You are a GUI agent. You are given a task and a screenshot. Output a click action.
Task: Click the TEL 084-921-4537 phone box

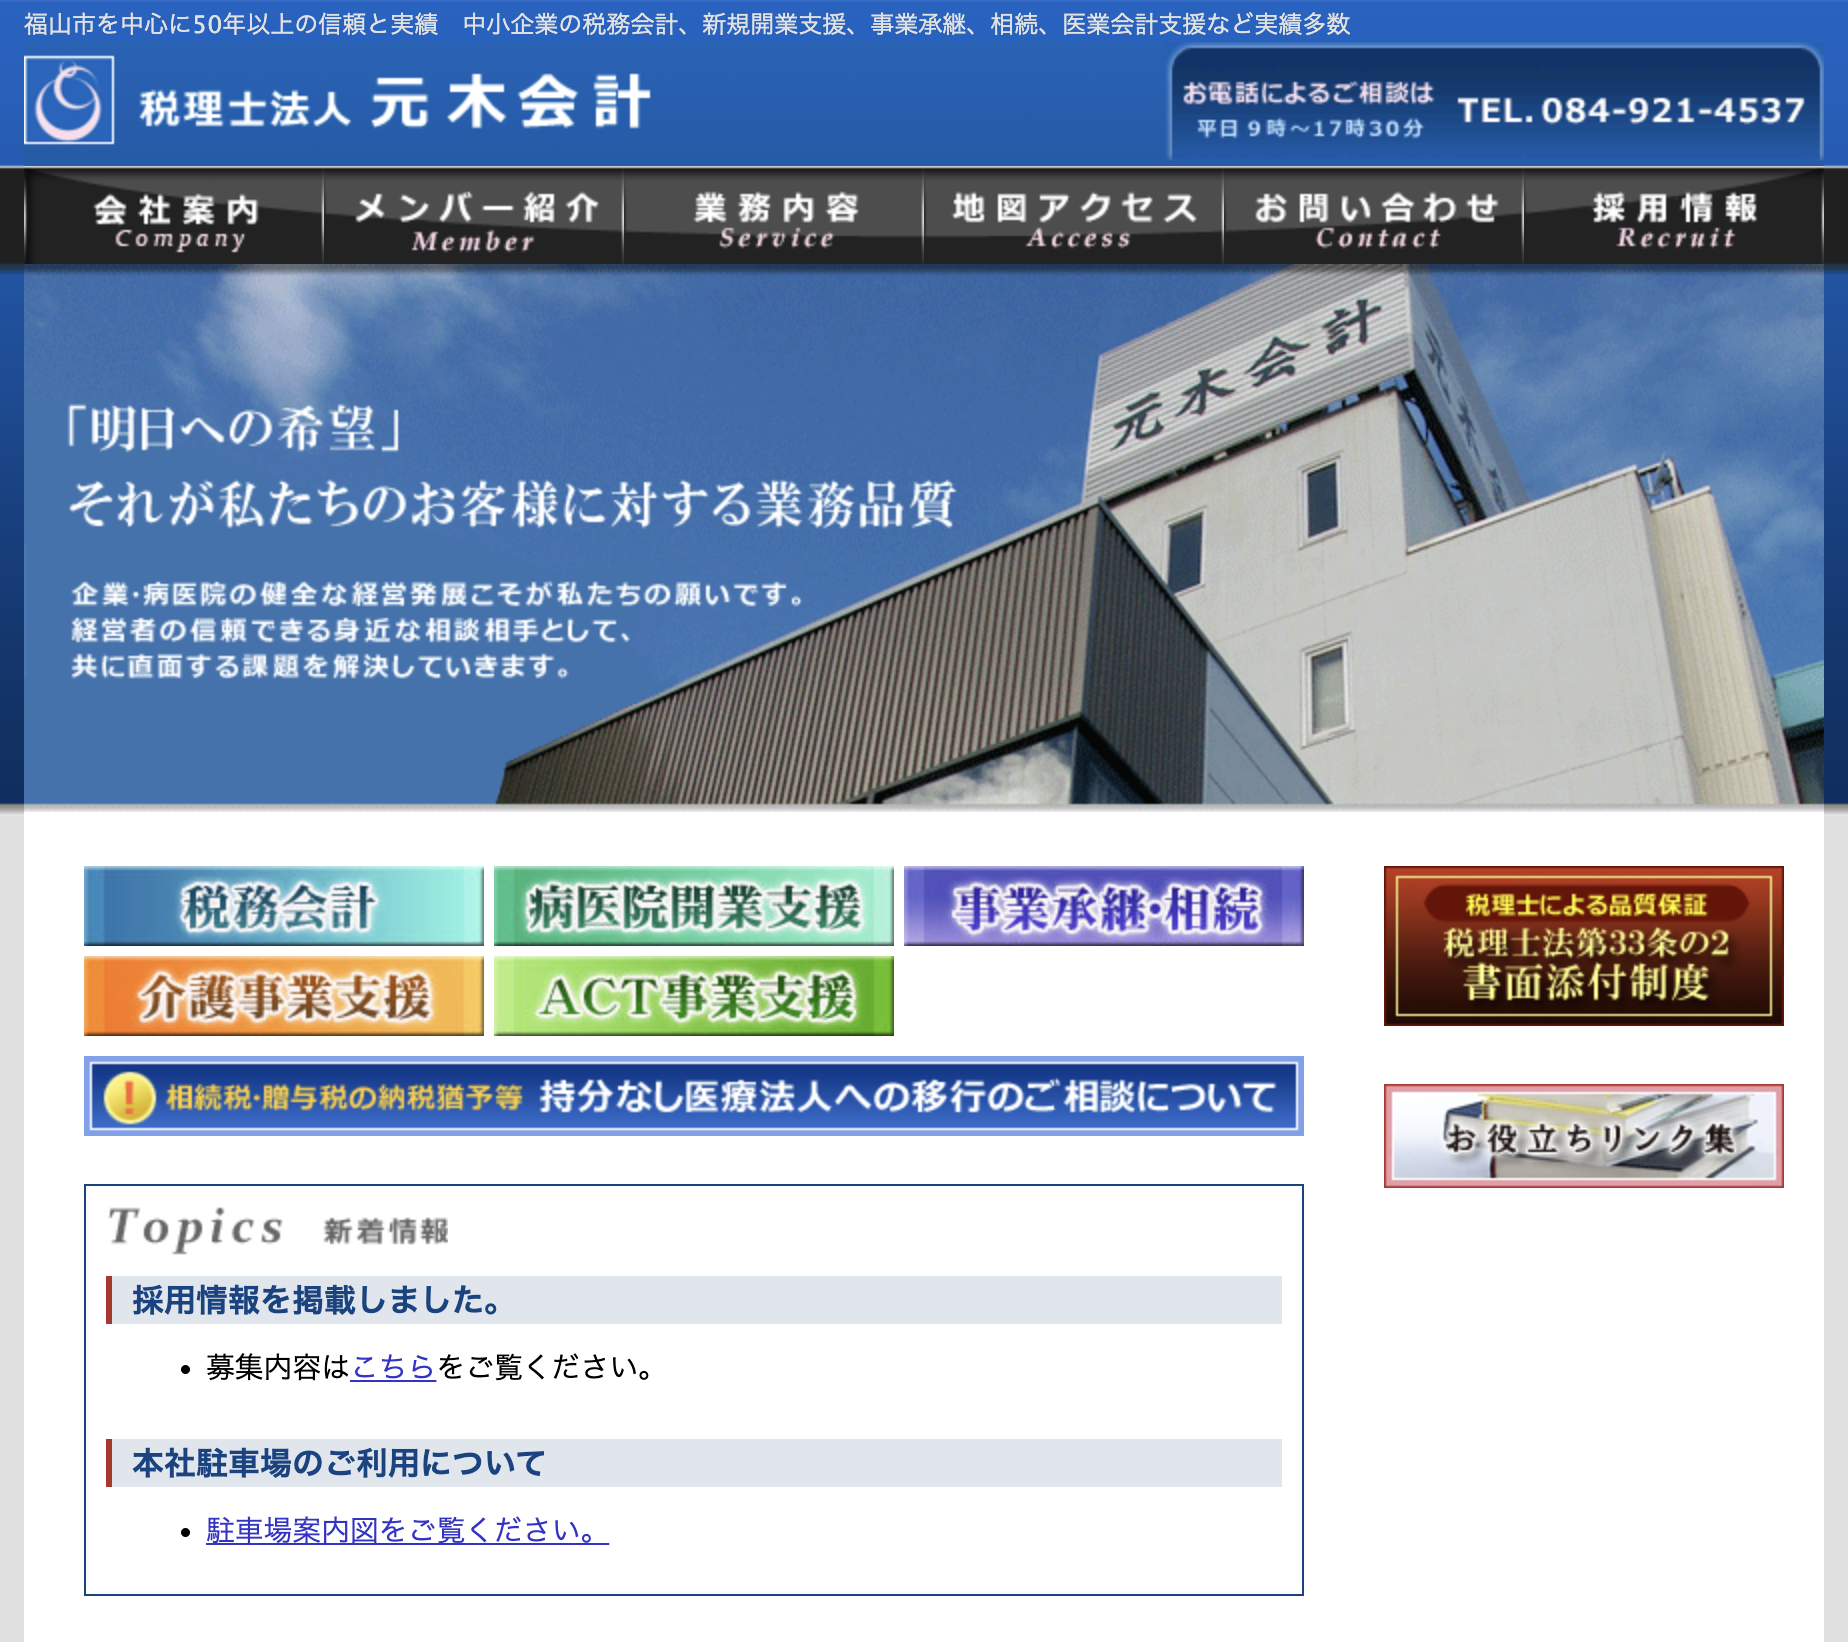click(1496, 108)
